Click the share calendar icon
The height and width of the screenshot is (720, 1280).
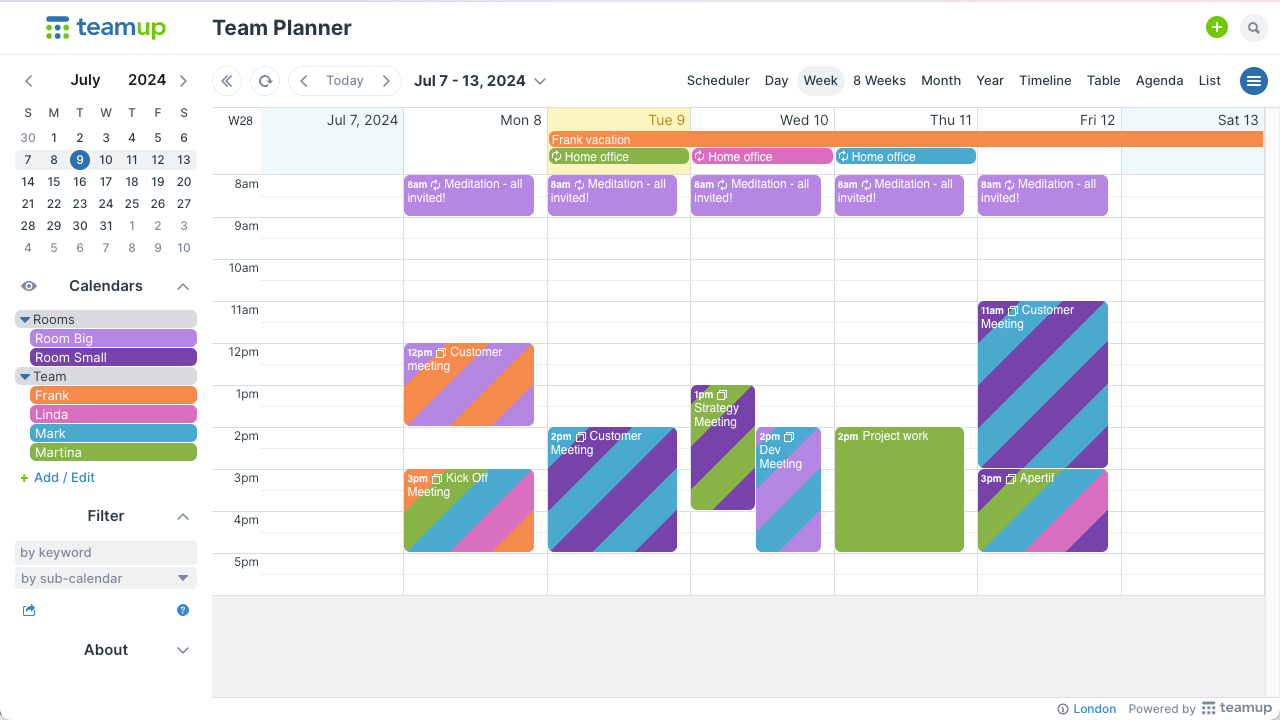[29, 610]
